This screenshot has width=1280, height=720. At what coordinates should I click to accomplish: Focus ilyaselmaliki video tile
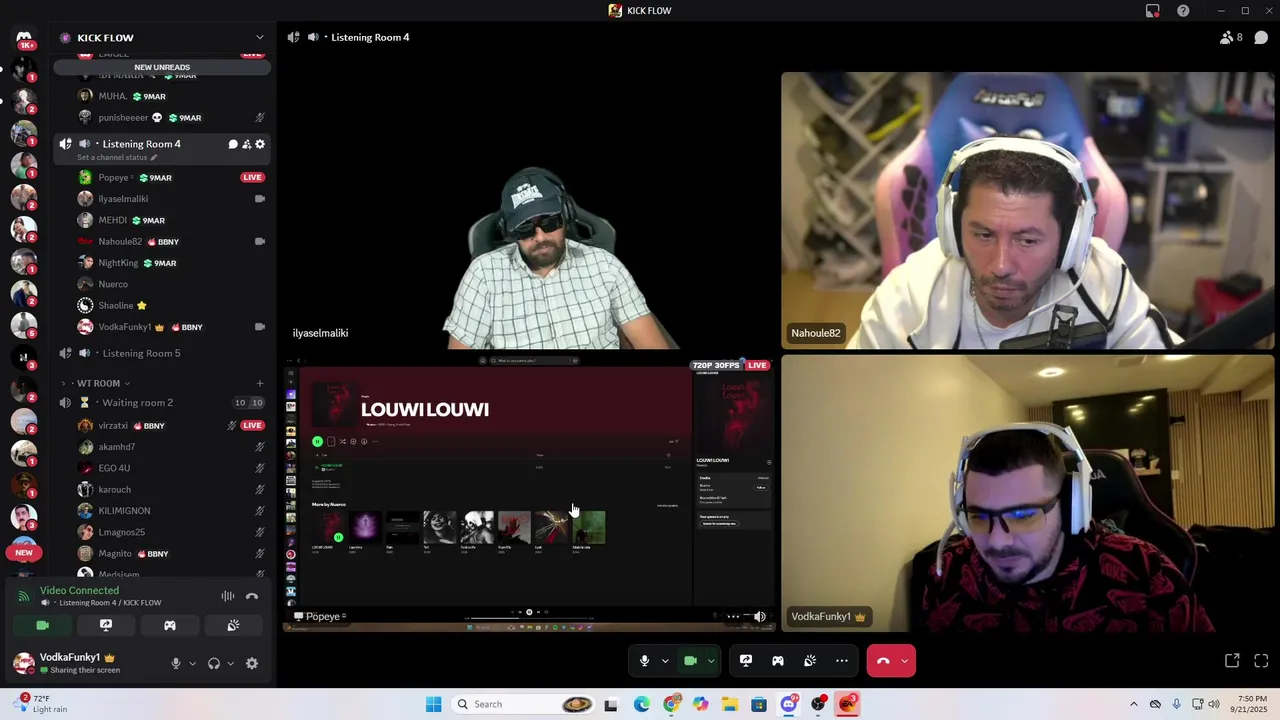pyautogui.click(x=530, y=210)
